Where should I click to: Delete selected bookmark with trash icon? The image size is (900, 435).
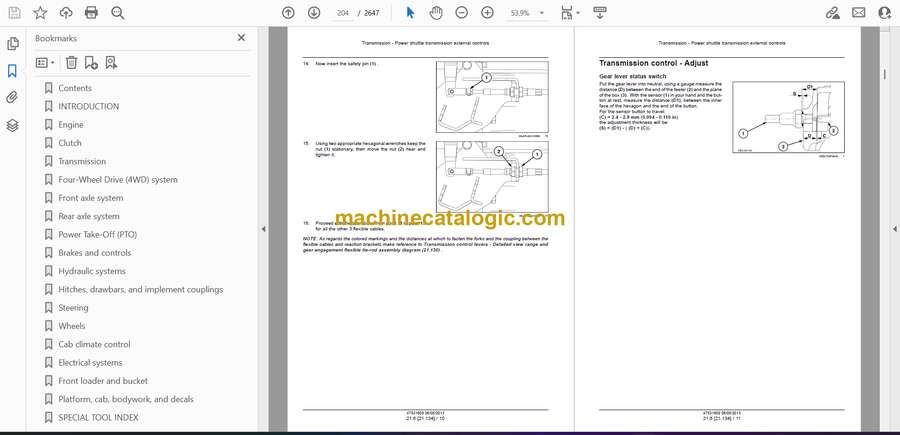[71, 62]
